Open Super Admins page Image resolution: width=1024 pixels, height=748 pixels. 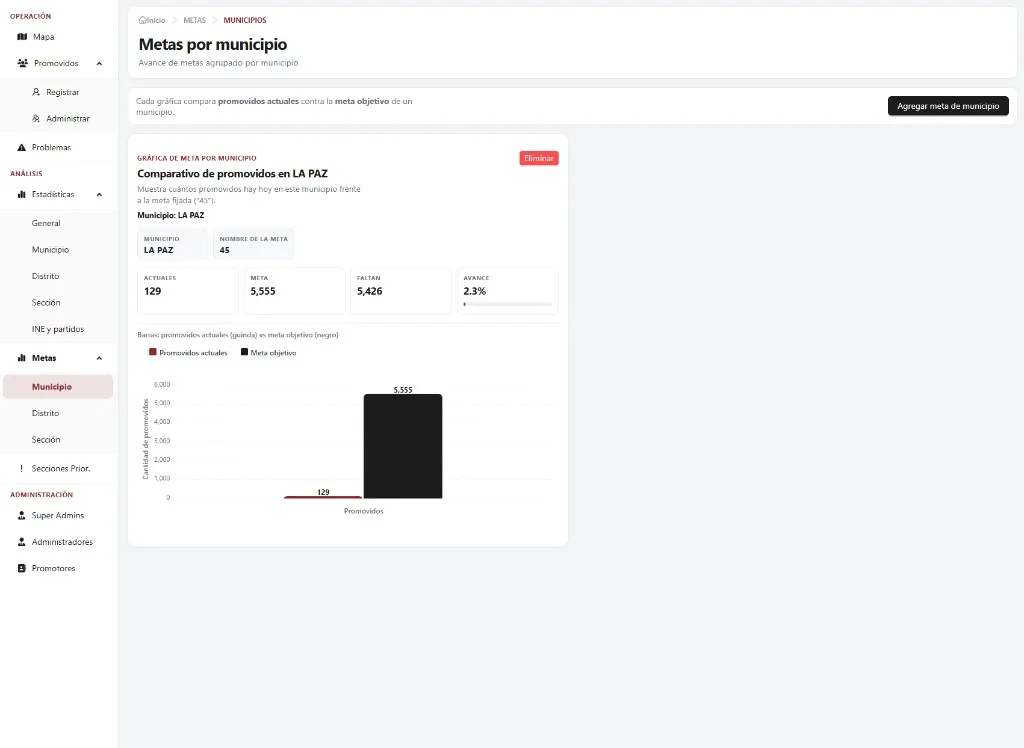(x=59, y=515)
